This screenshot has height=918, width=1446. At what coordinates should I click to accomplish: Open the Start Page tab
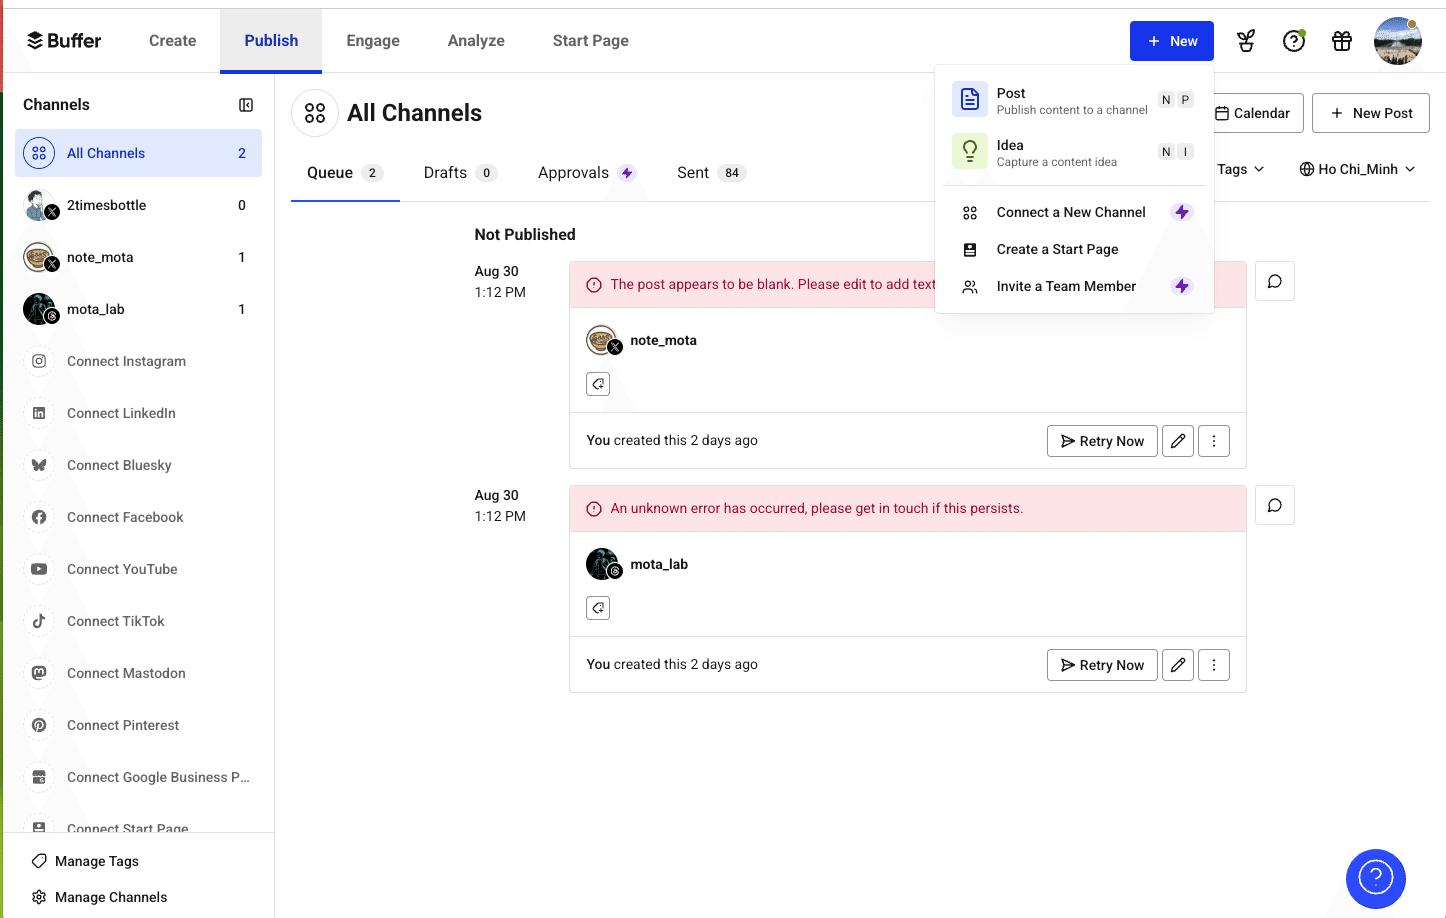tap(591, 41)
